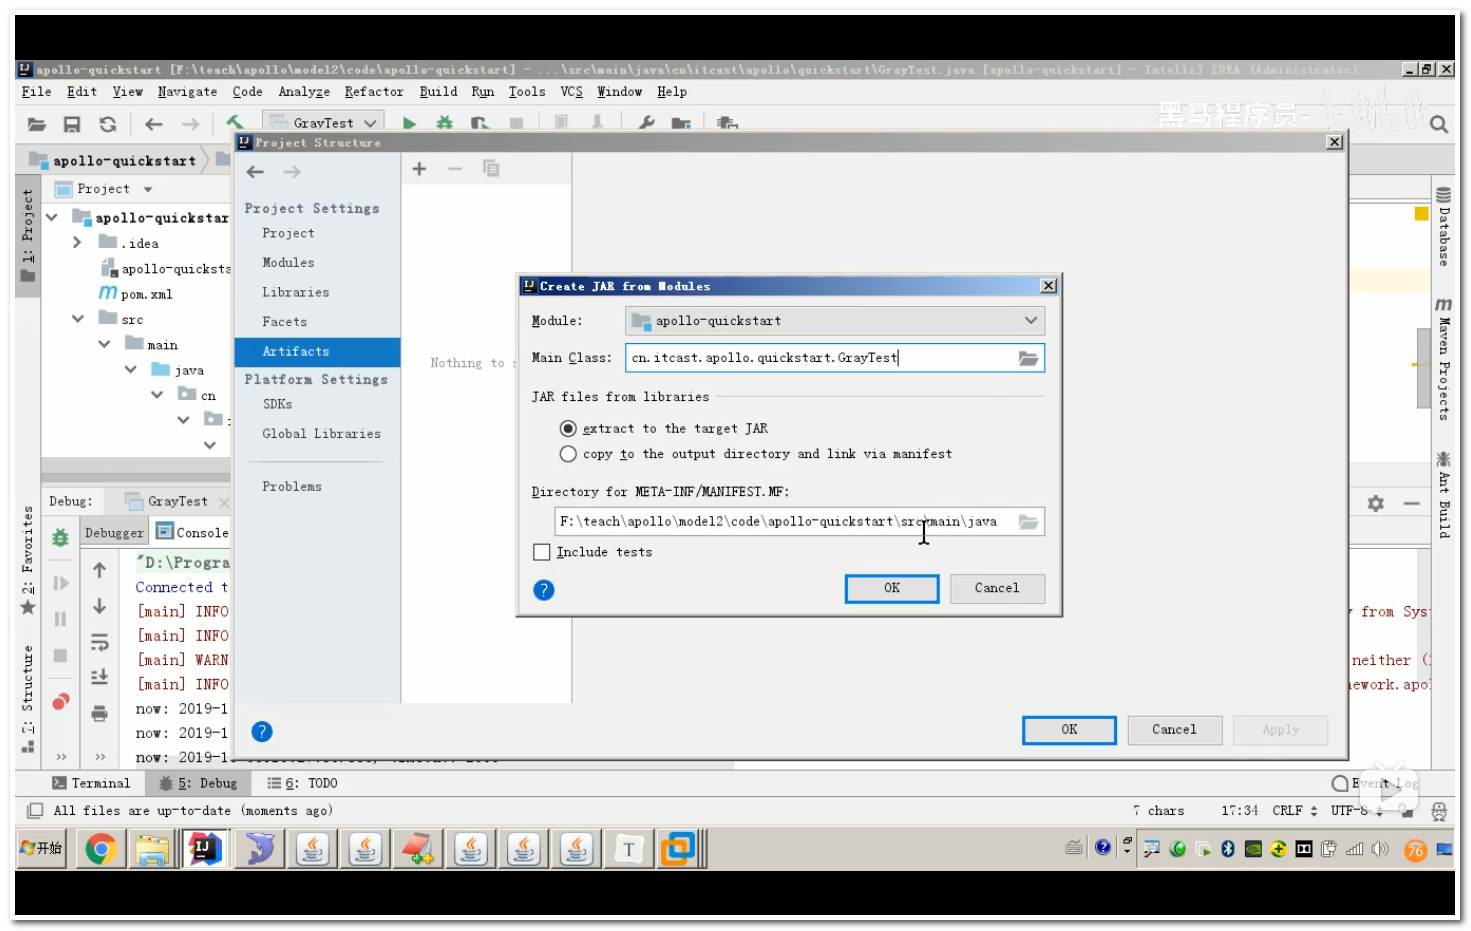This screenshot has height=931, width=1471.
Task: Open the Maven Projects side panel
Action: point(1443,359)
